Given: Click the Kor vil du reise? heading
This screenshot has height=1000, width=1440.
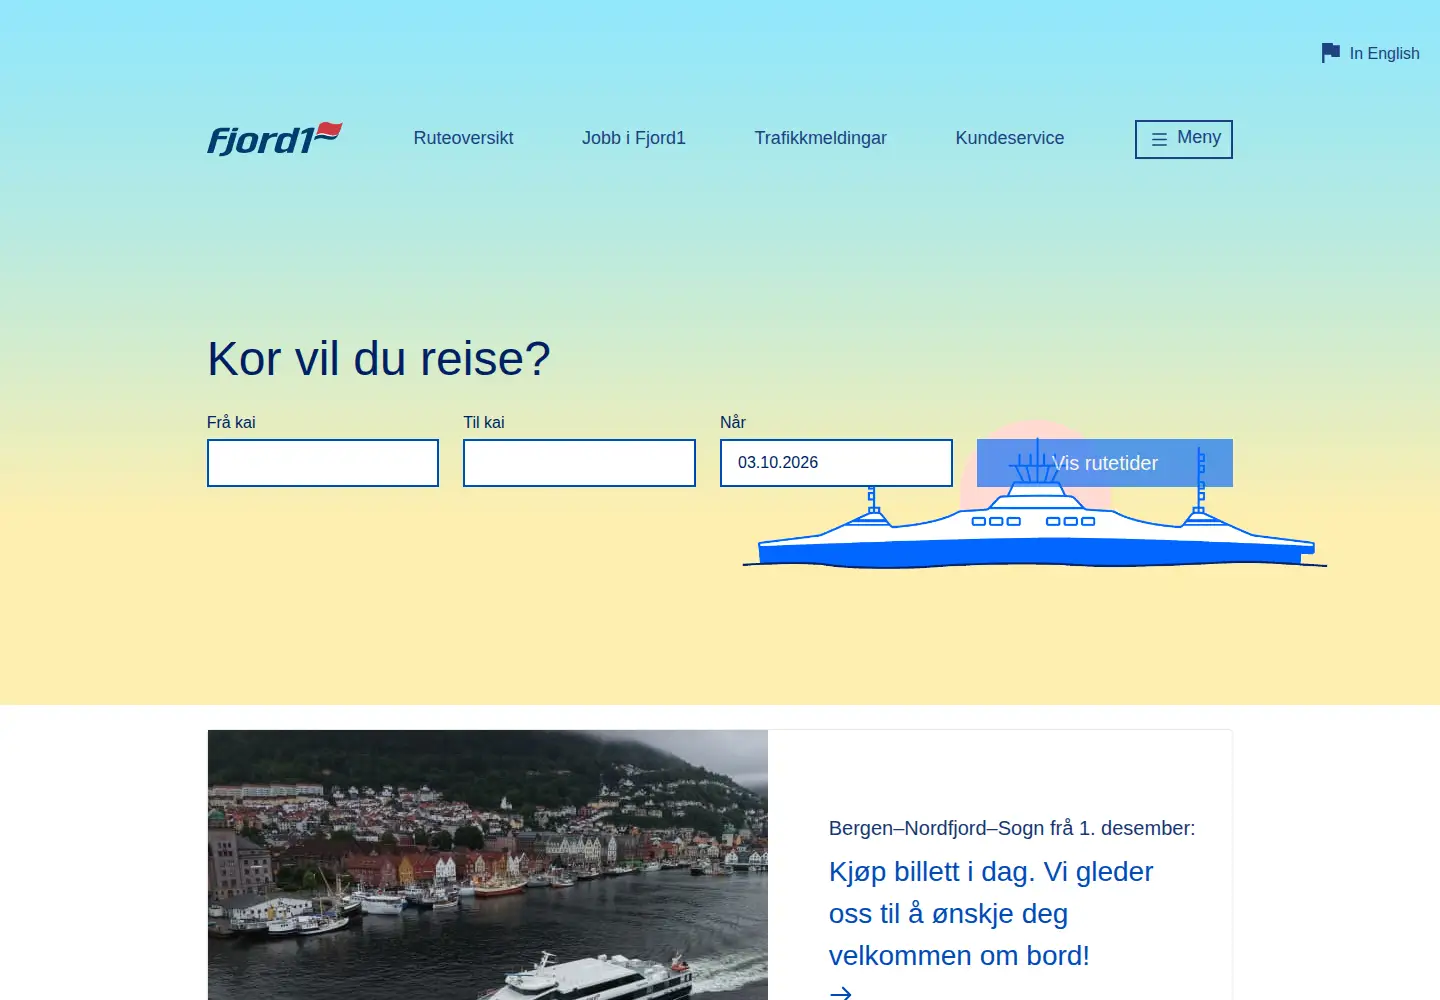Looking at the screenshot, I should tap(379, 359).
